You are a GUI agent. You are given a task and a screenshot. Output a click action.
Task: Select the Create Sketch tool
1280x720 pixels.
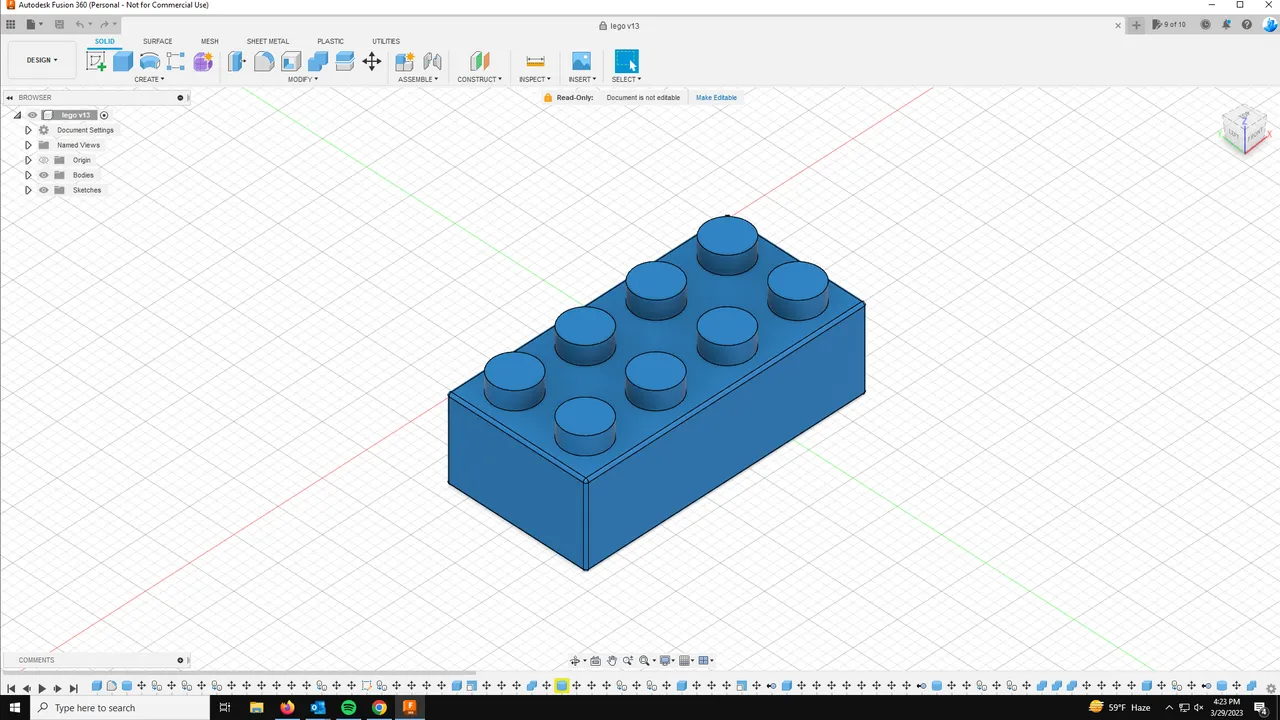click(x=96, y=61)
